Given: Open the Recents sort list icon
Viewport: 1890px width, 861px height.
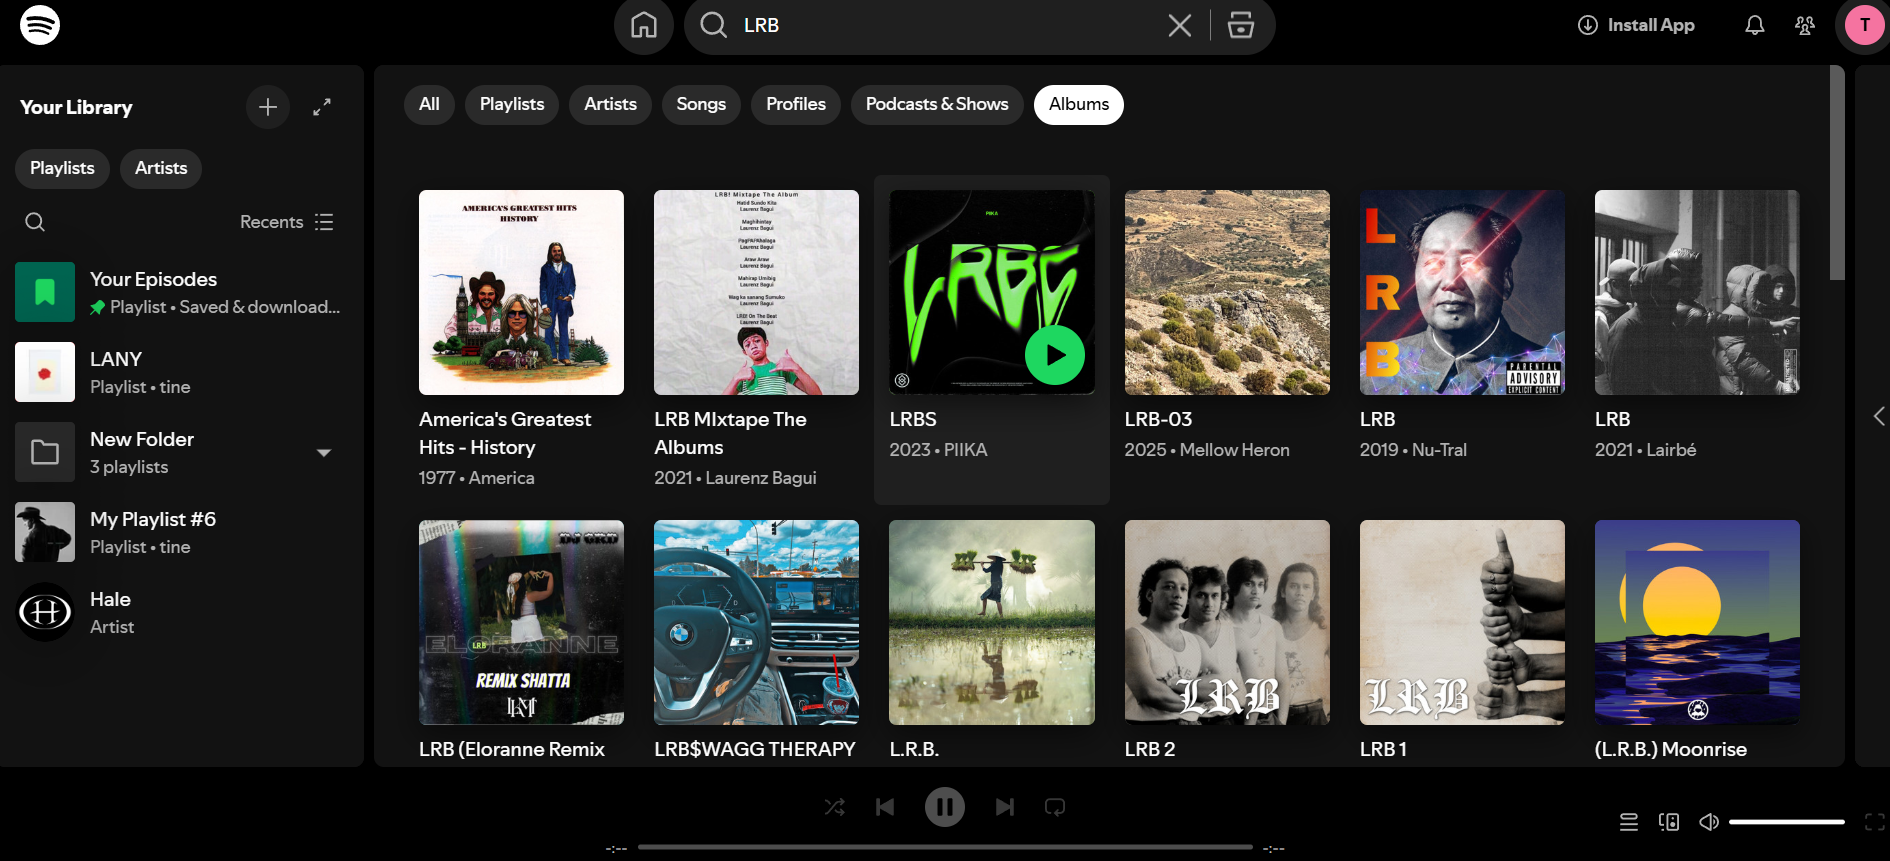Looking at the screenshot, I should (324, 222).
